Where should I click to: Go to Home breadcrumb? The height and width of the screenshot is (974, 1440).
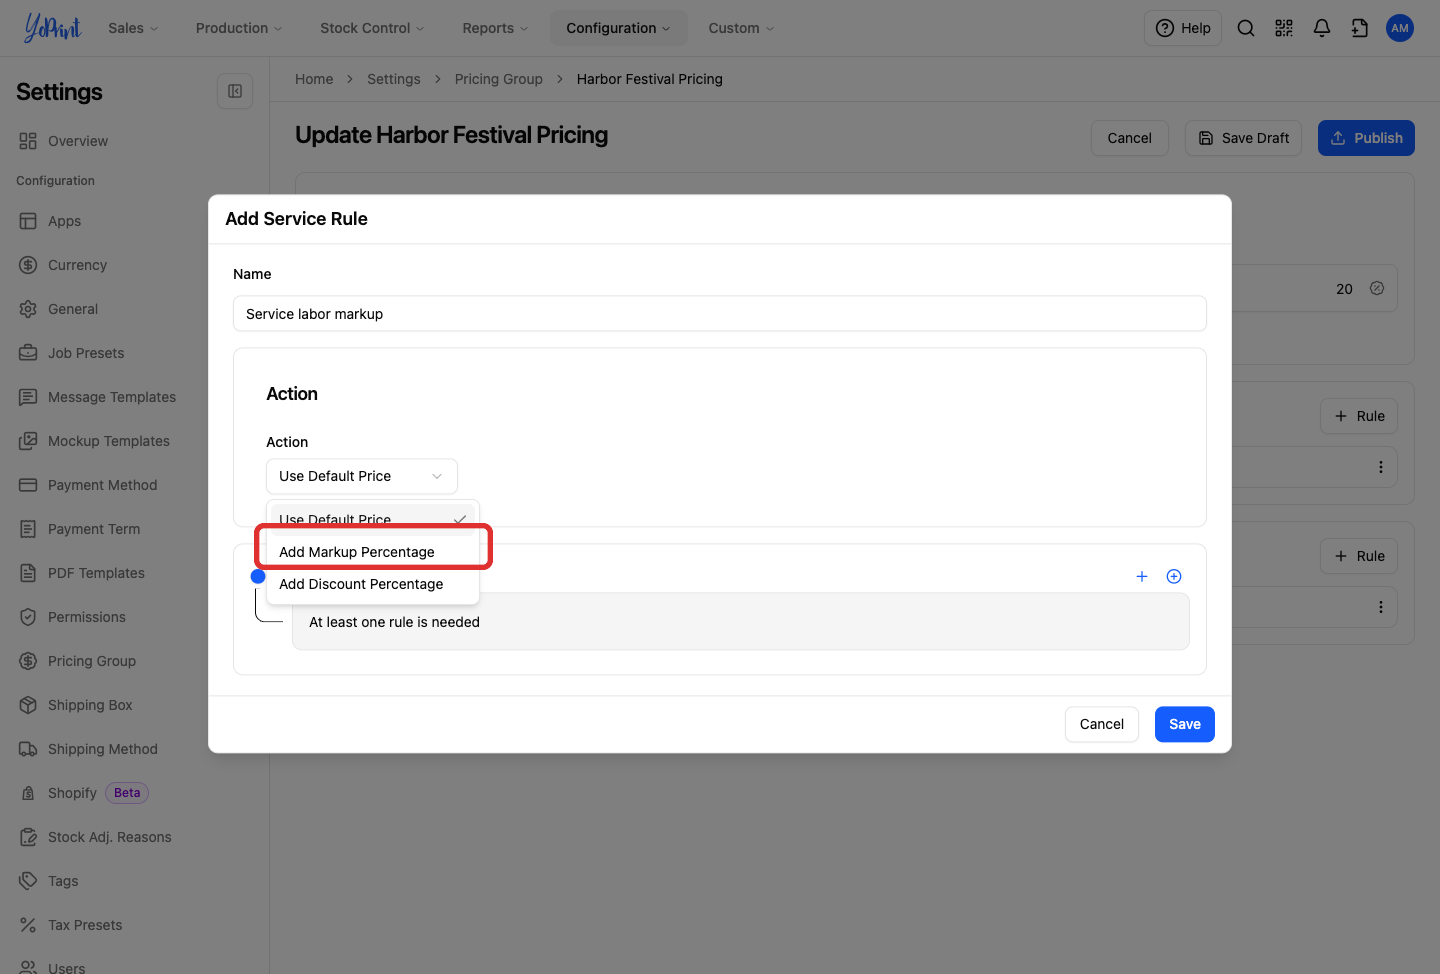click(x=314, y=79)
